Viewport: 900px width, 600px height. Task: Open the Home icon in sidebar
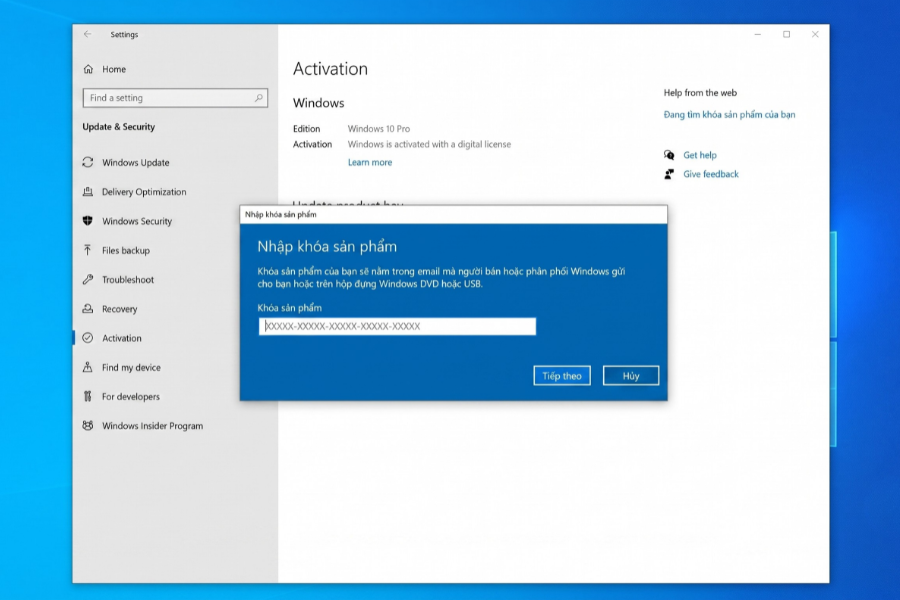point(88,69)
